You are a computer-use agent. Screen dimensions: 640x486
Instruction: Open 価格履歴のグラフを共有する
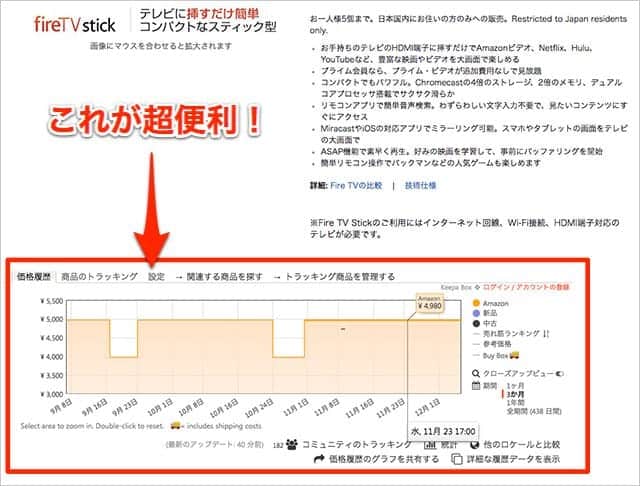tap(384, 459)
